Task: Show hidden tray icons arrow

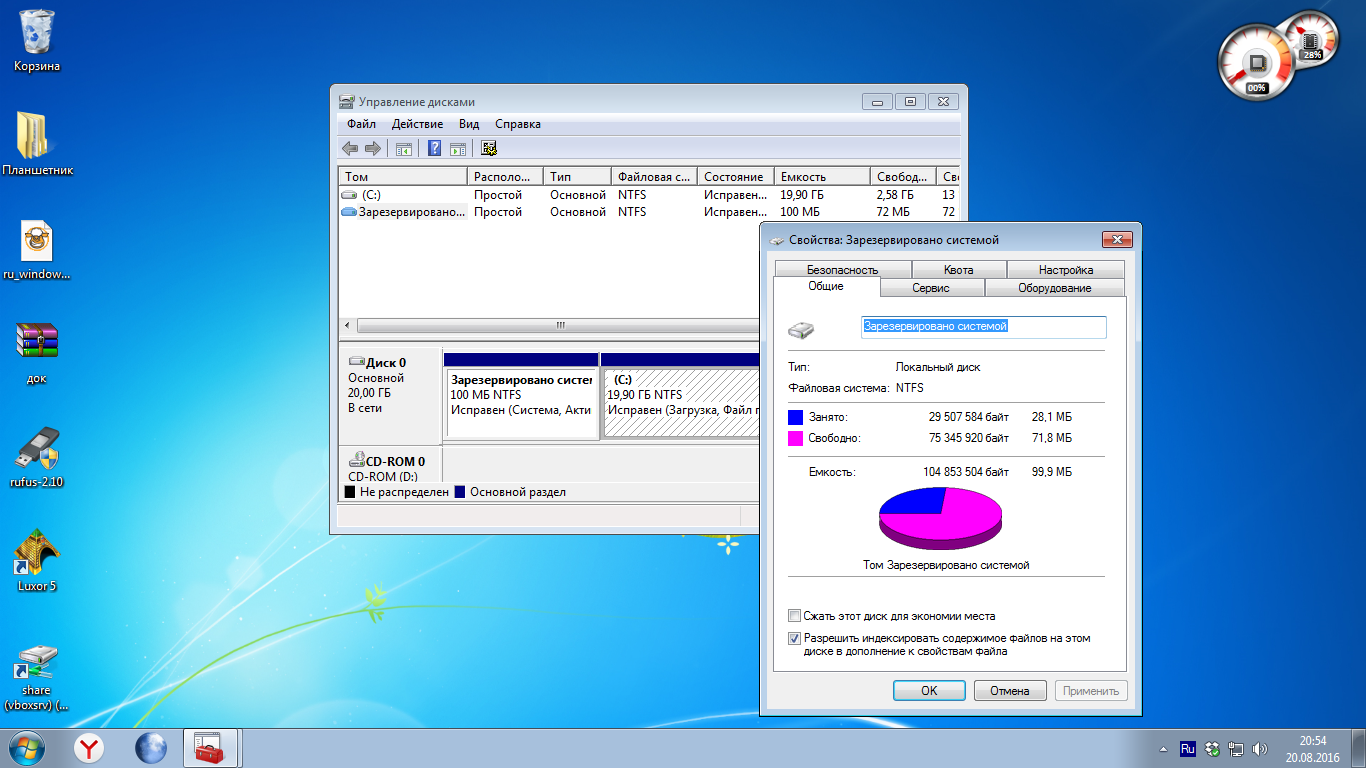Action: pos(1162,748)
